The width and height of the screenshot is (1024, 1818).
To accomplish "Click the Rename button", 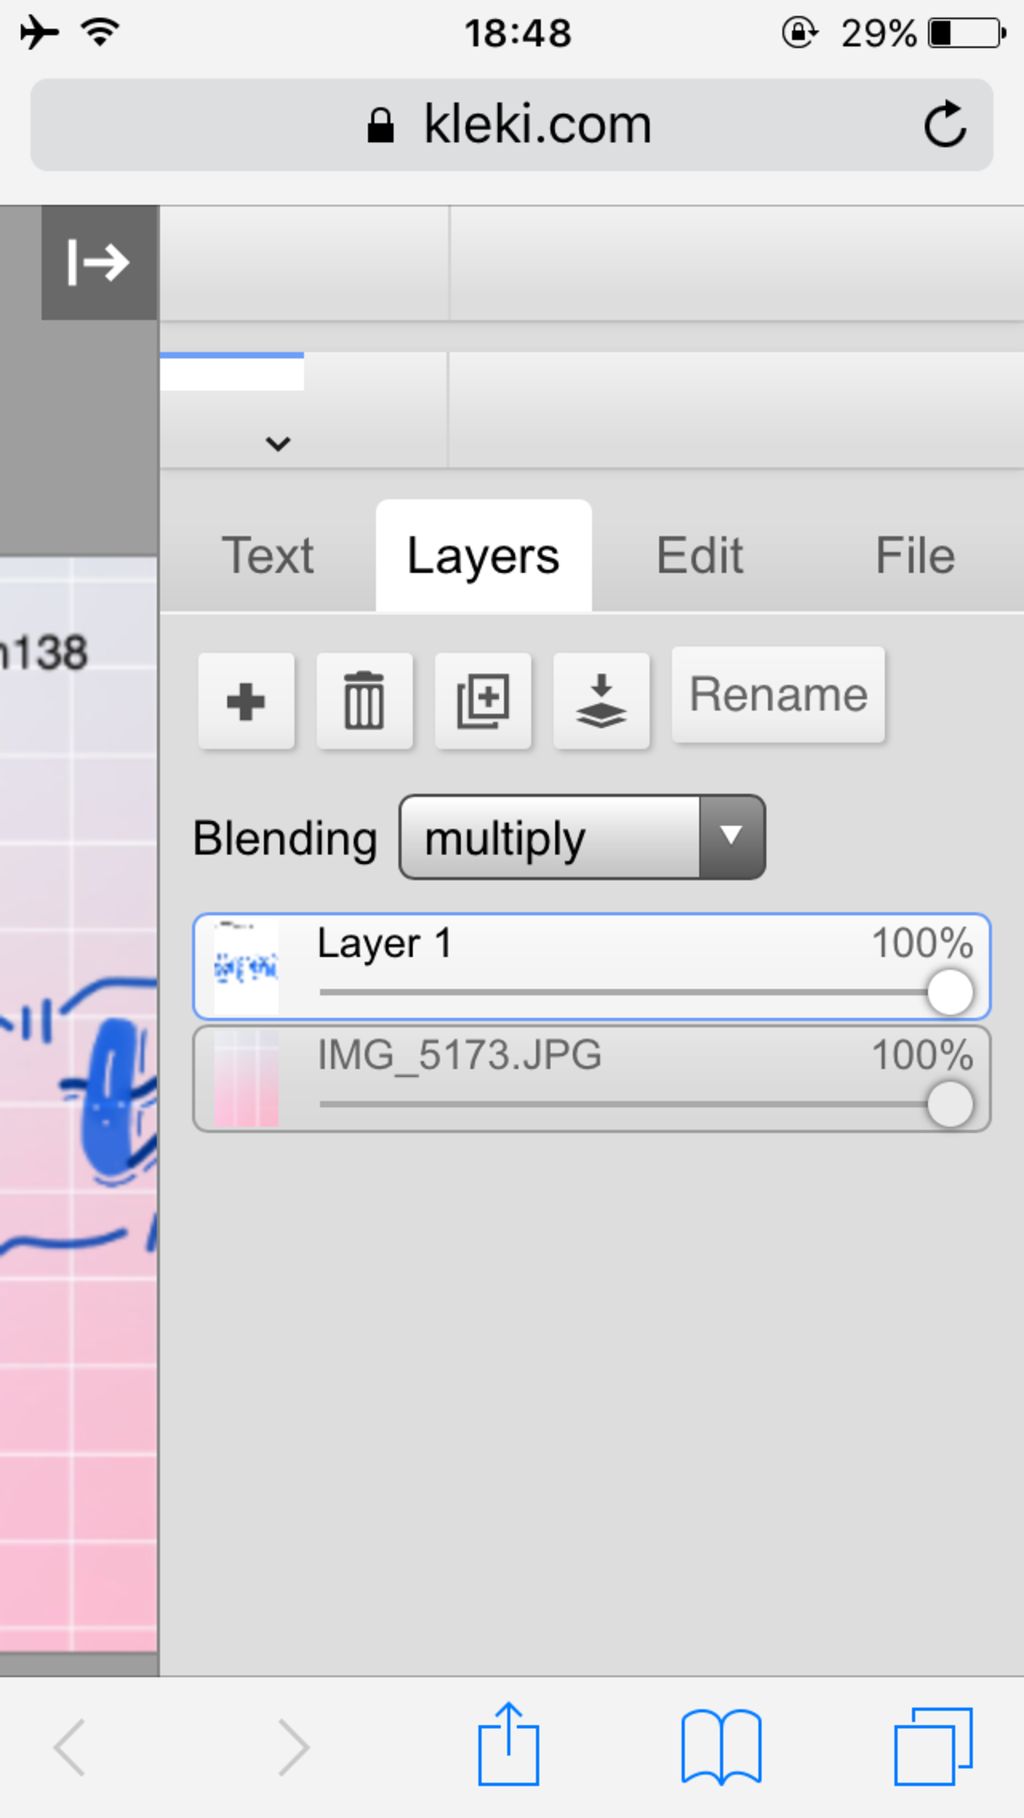I will (778, 695).
